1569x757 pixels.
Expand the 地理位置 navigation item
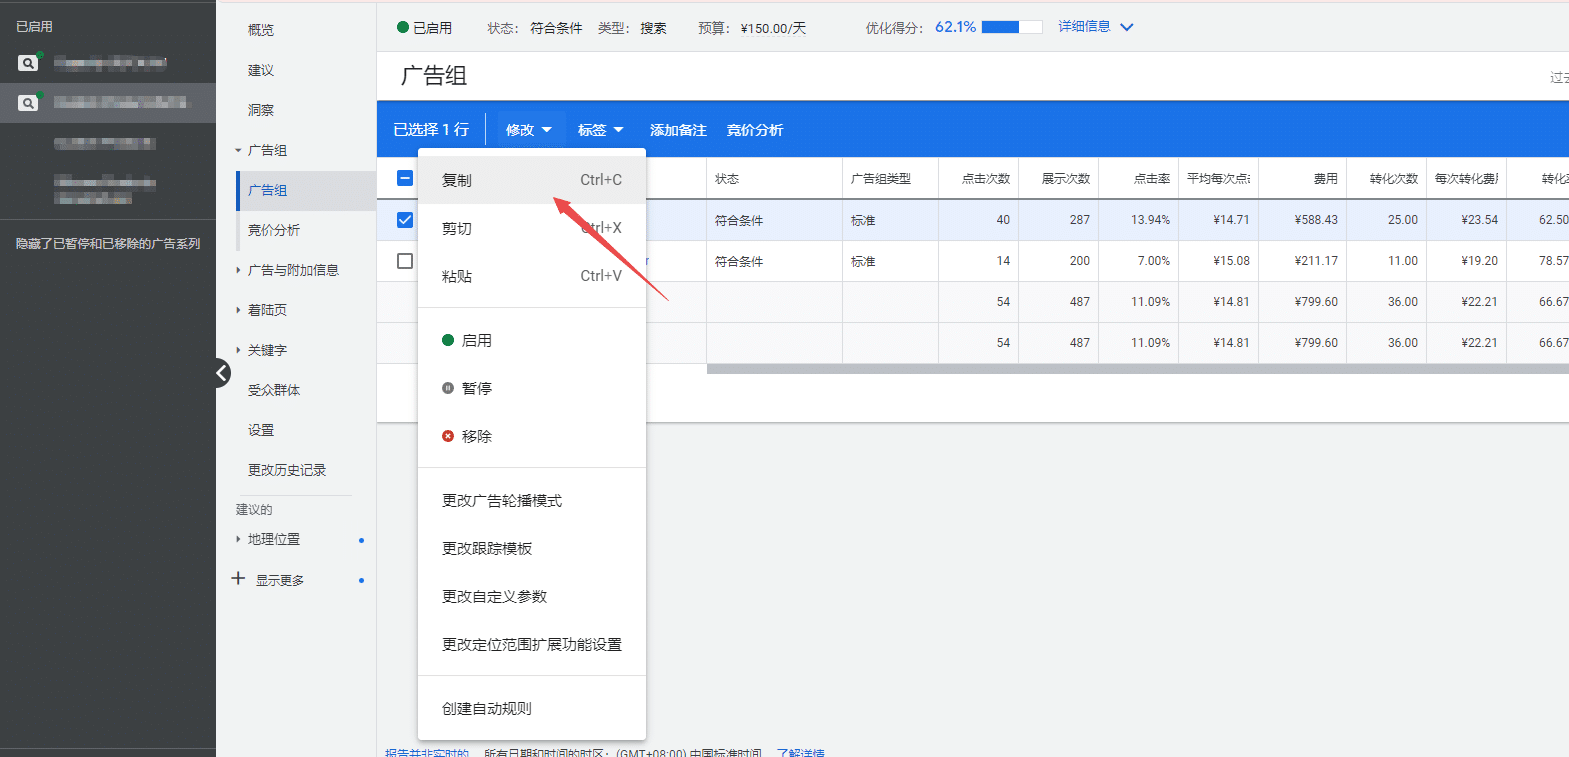(x=238, y=539)
